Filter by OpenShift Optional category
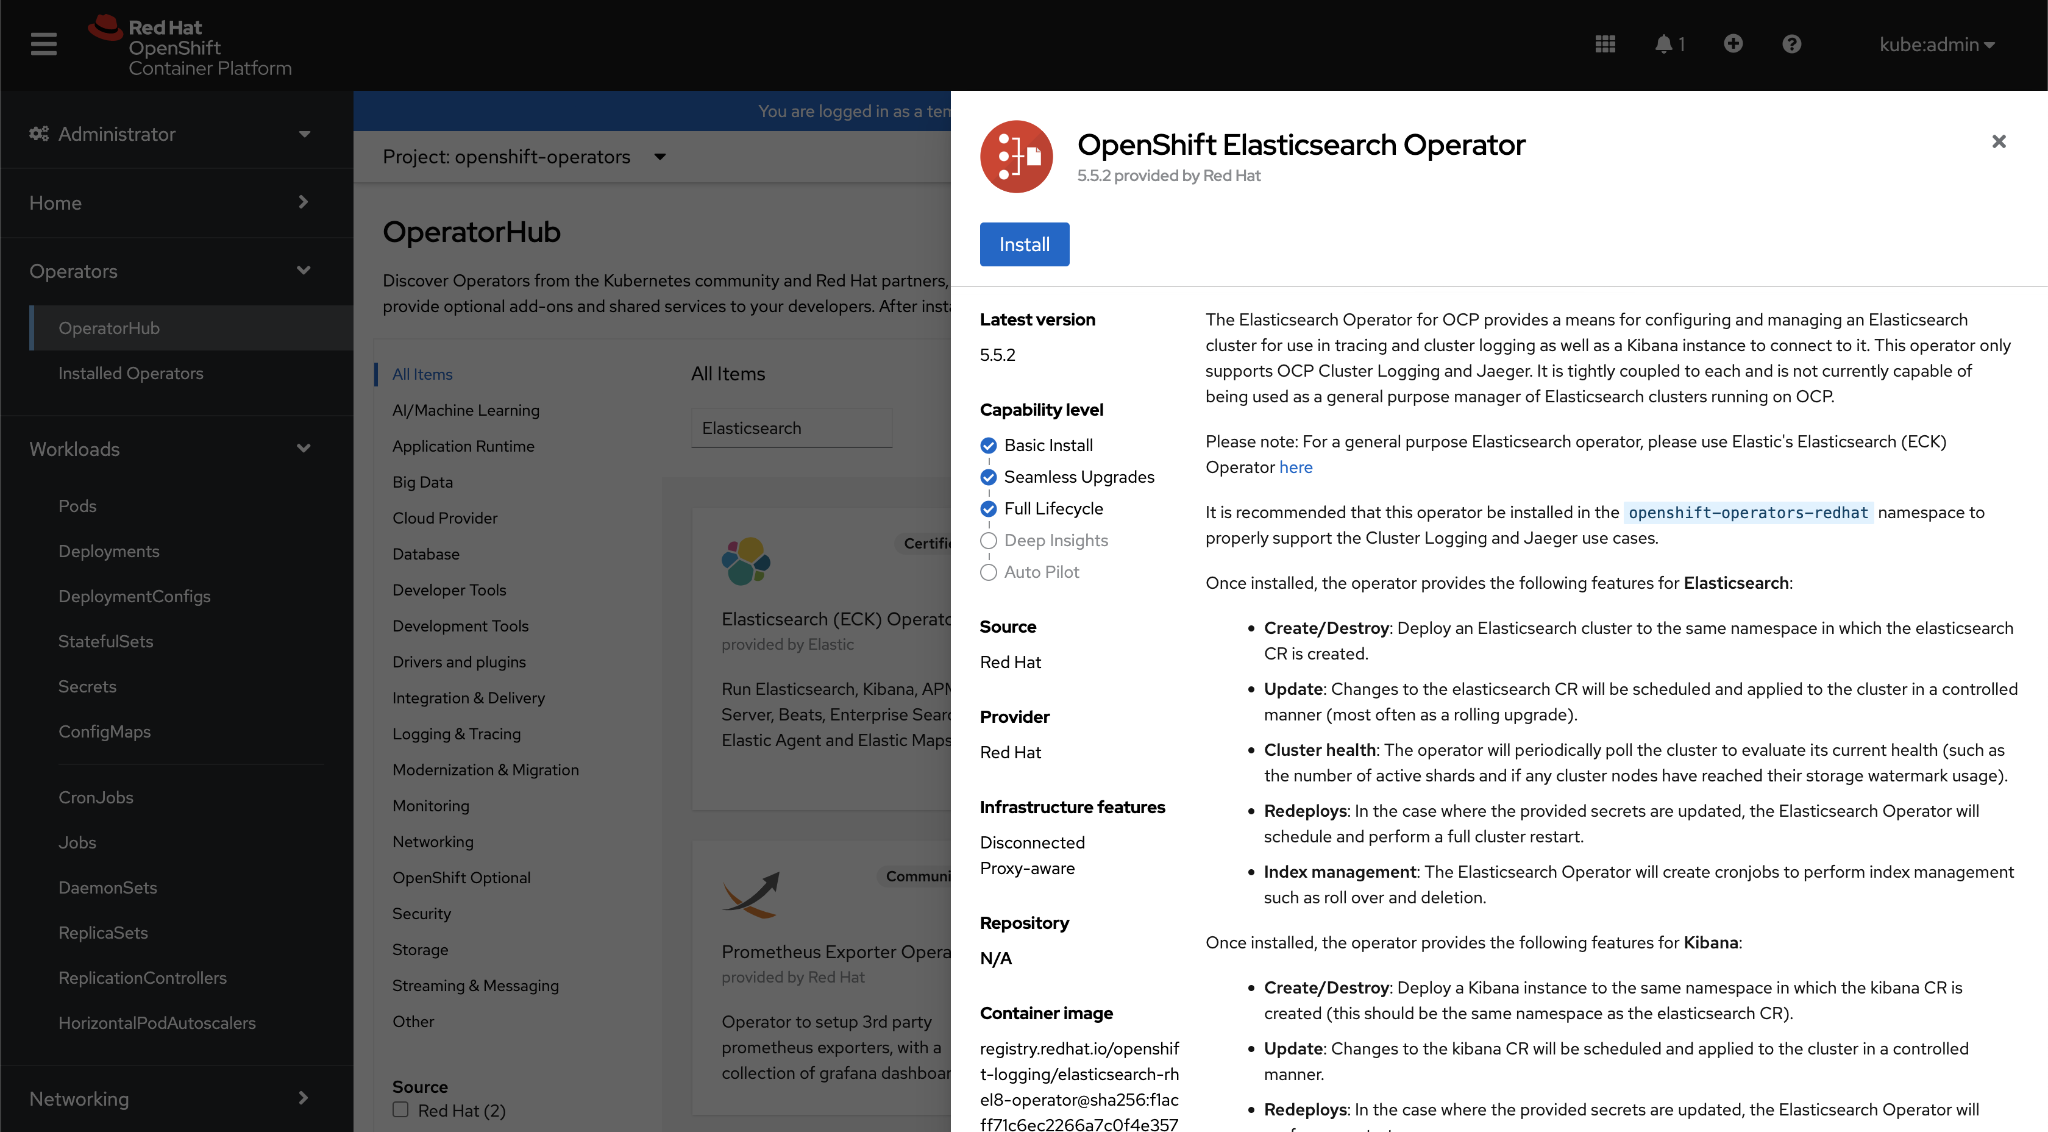The height and width of the screenshot is (1132, 2048). point(461,878)
